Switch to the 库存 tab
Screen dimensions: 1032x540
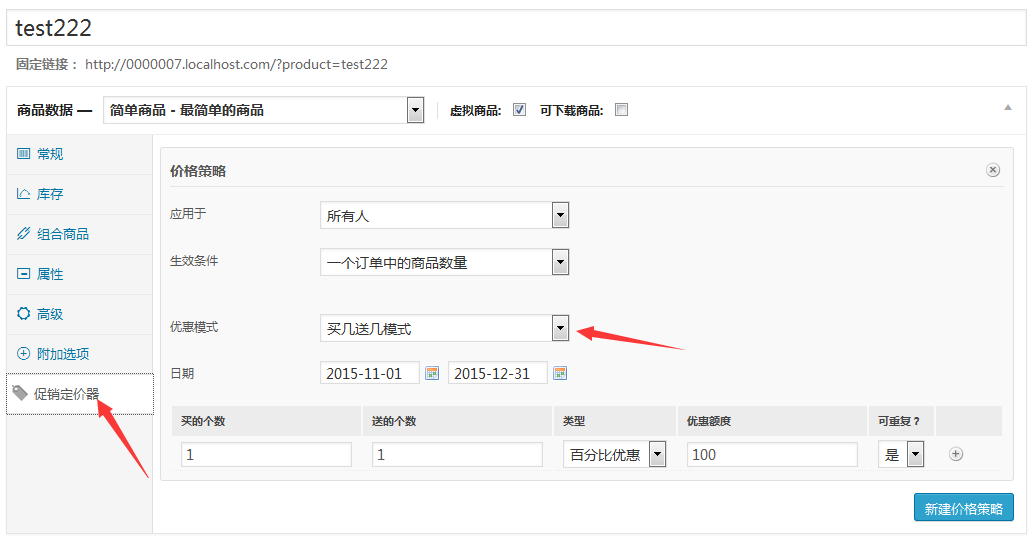80,194
